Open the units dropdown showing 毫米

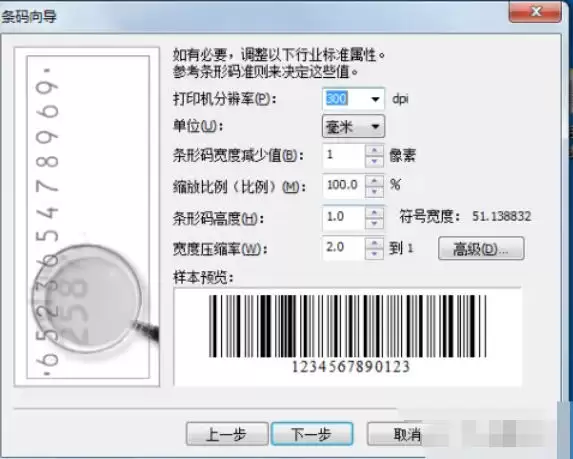tap(353, 126)
